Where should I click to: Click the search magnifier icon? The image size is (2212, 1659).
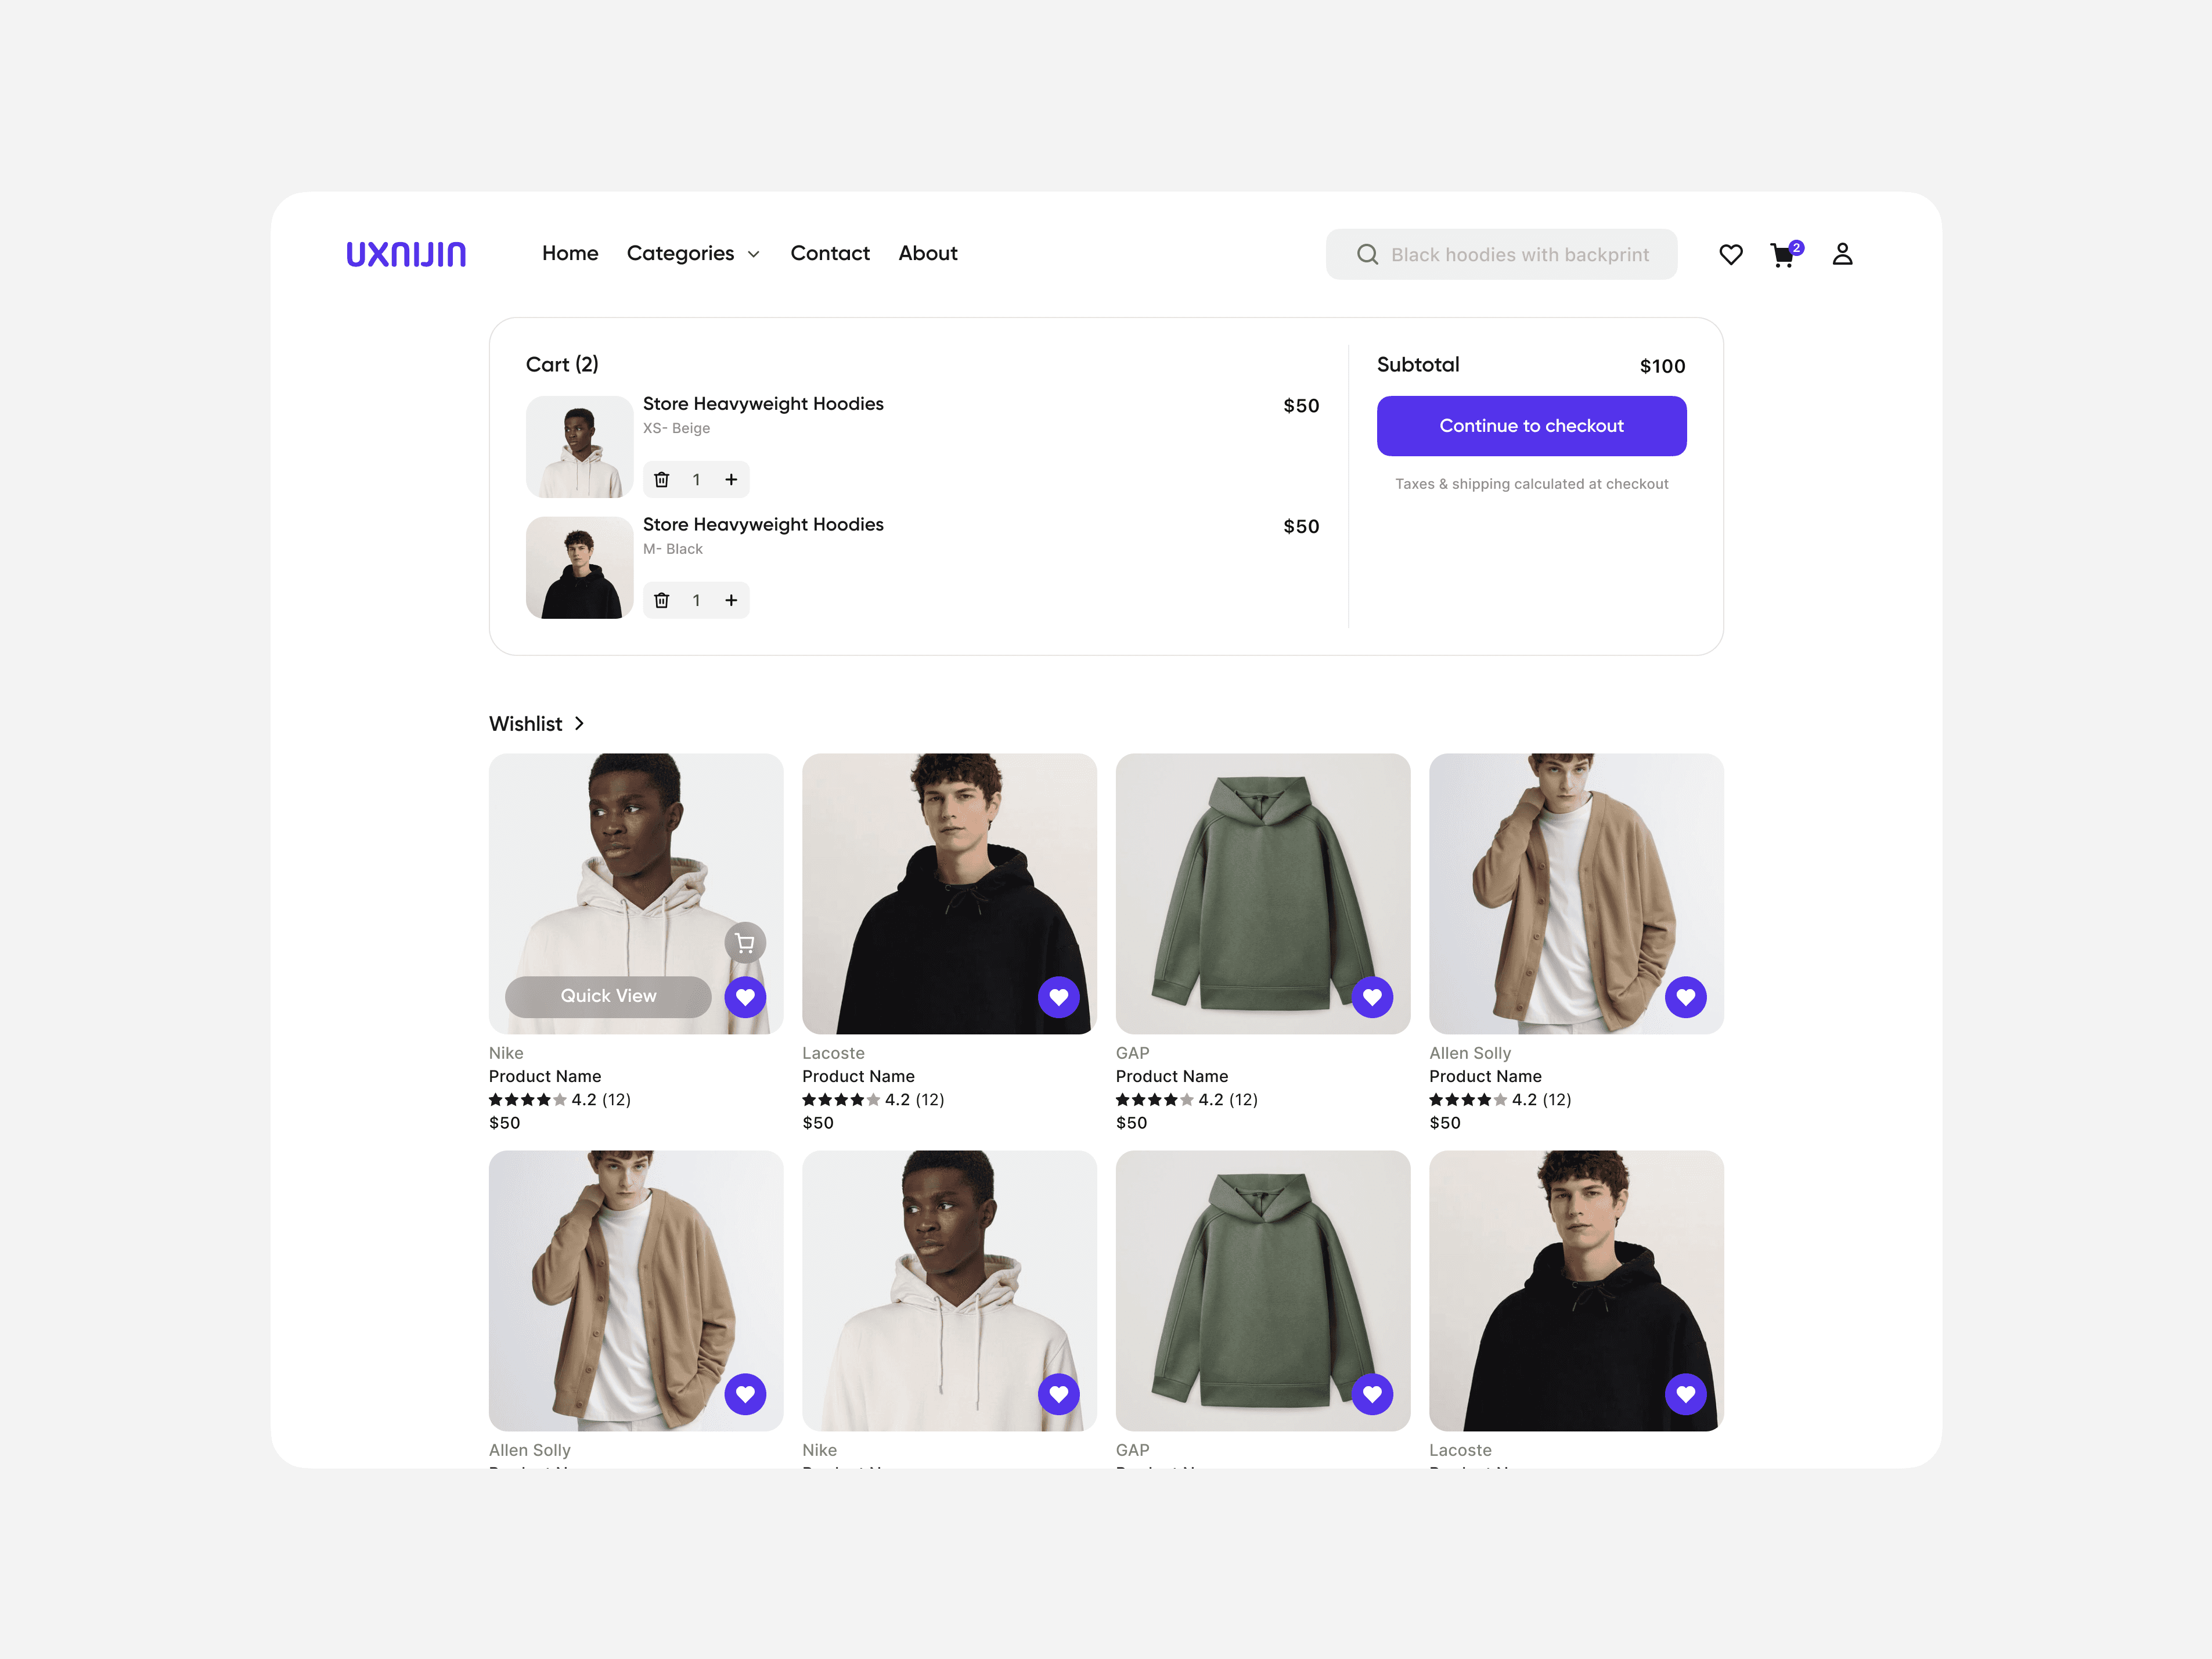(1367, 254)
